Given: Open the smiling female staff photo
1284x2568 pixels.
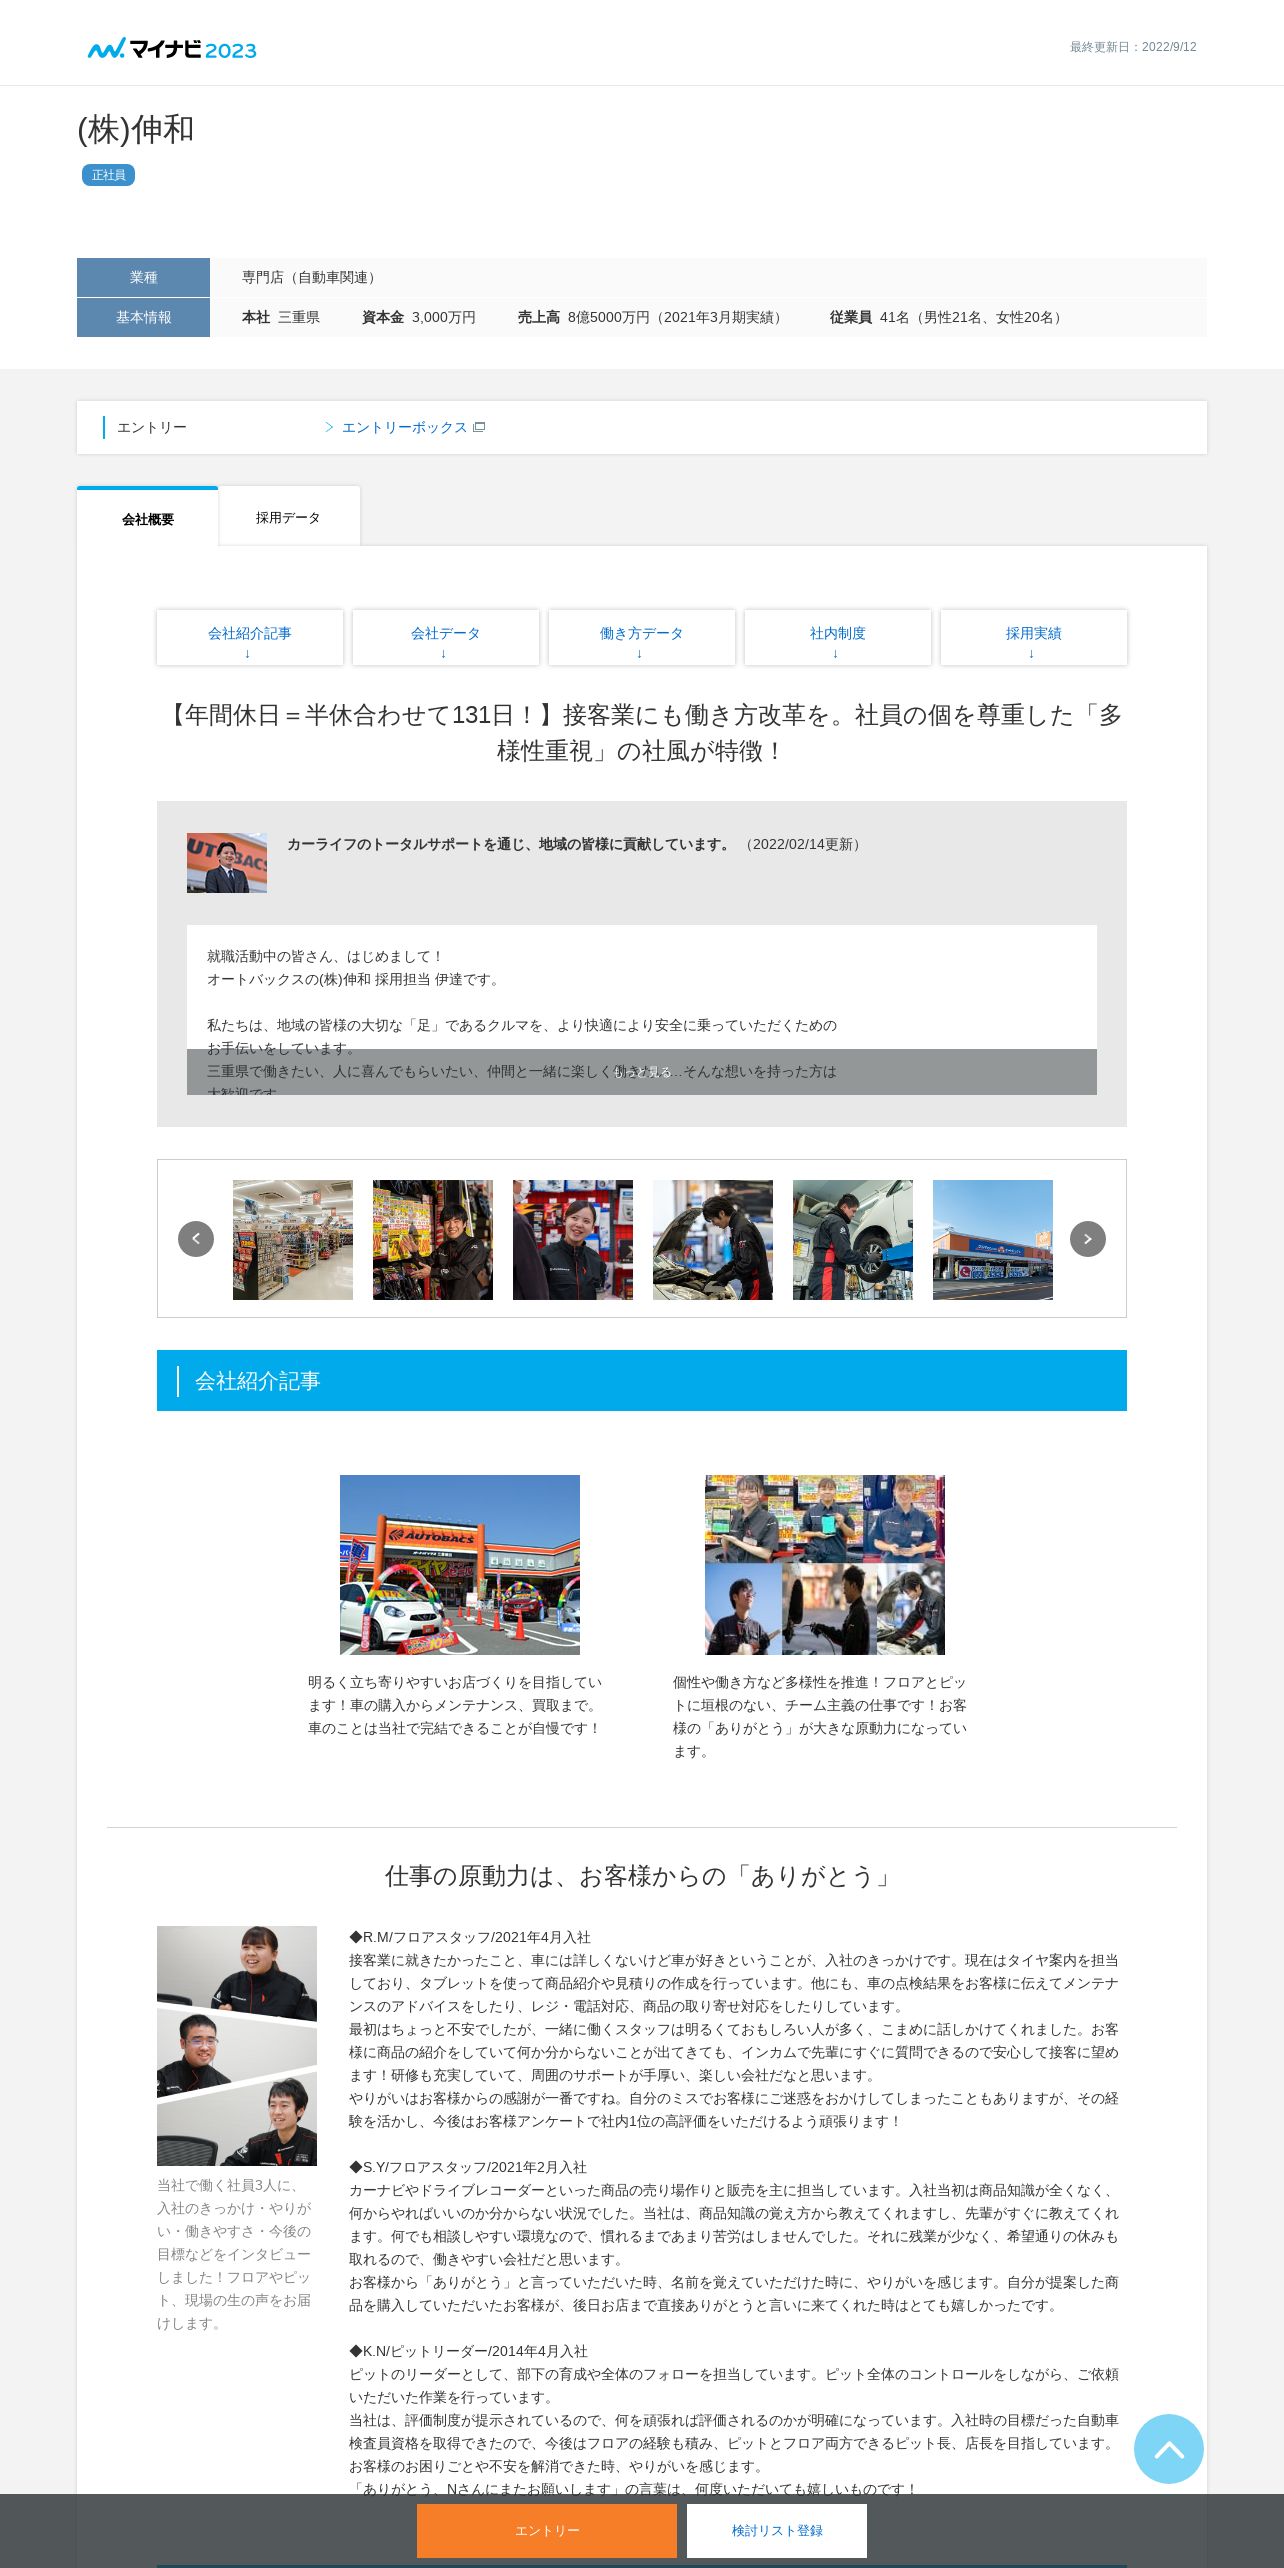Looking at the screenshot, I should coord(573,1240).
